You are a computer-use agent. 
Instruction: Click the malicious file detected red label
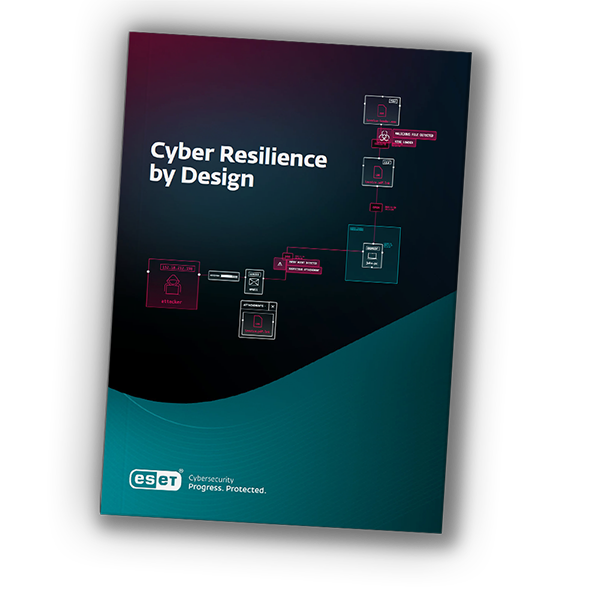point(417,134)
